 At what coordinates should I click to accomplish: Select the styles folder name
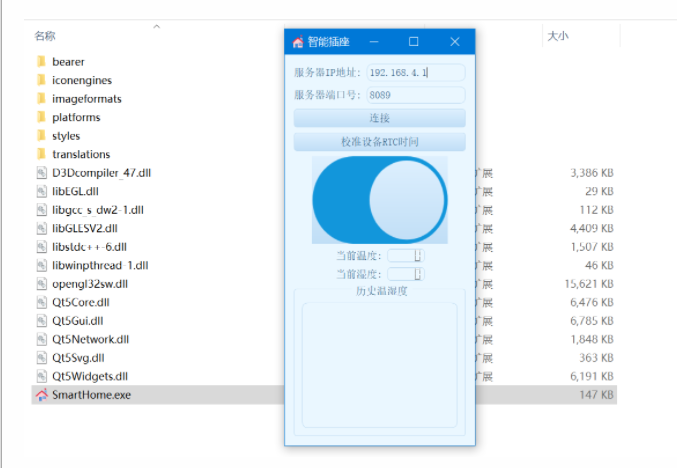click(66, 136)
